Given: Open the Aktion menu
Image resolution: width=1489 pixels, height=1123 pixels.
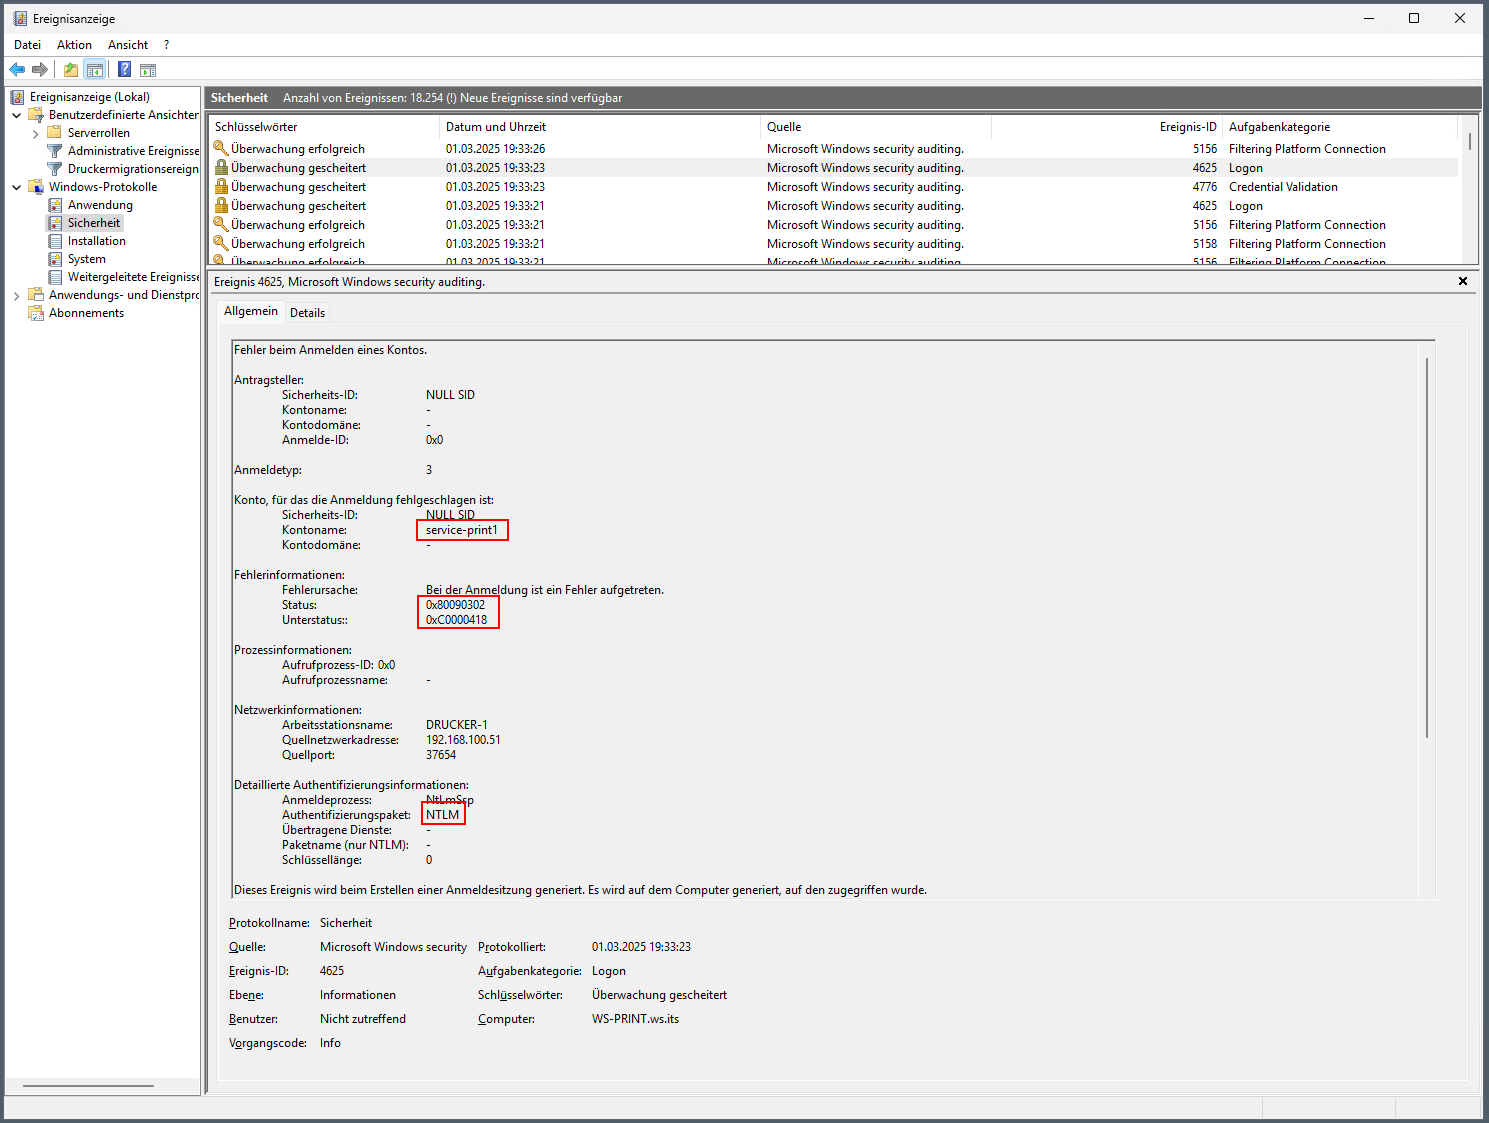Looking at the screenshot, I should pyautogui.click(x=74, y=45).
